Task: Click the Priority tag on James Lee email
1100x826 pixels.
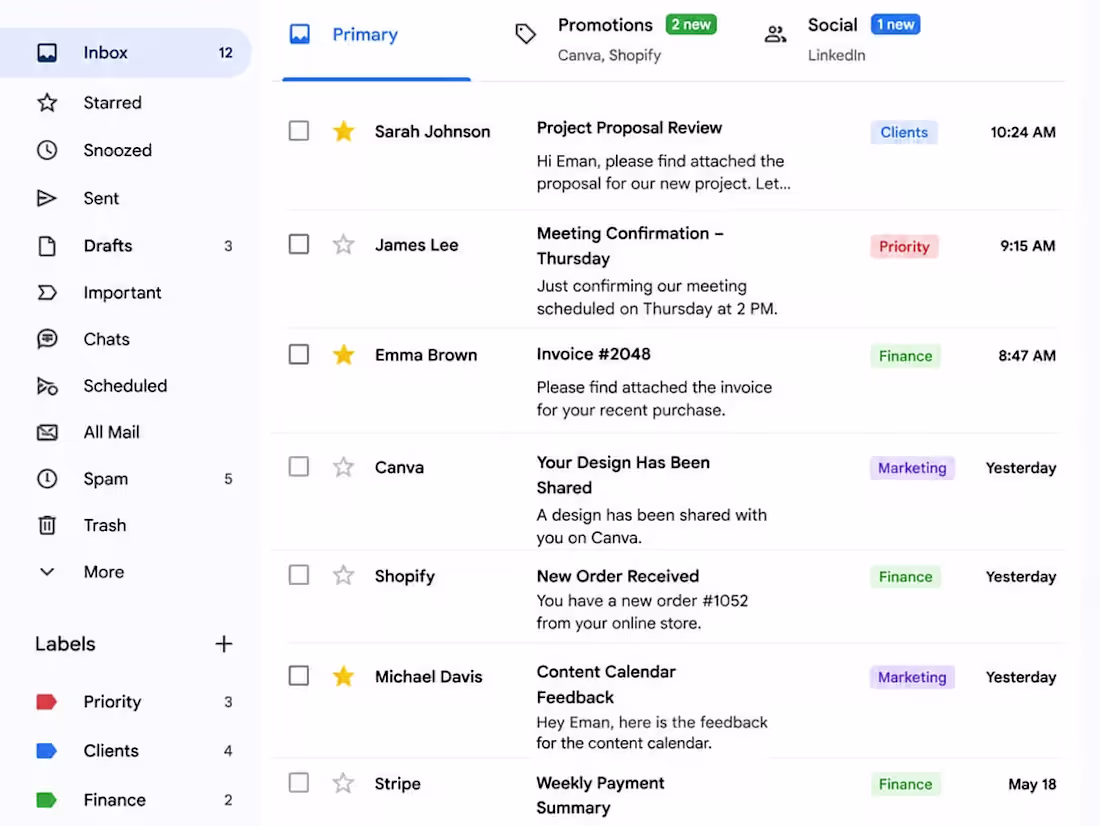Action: tap(904, 246)
